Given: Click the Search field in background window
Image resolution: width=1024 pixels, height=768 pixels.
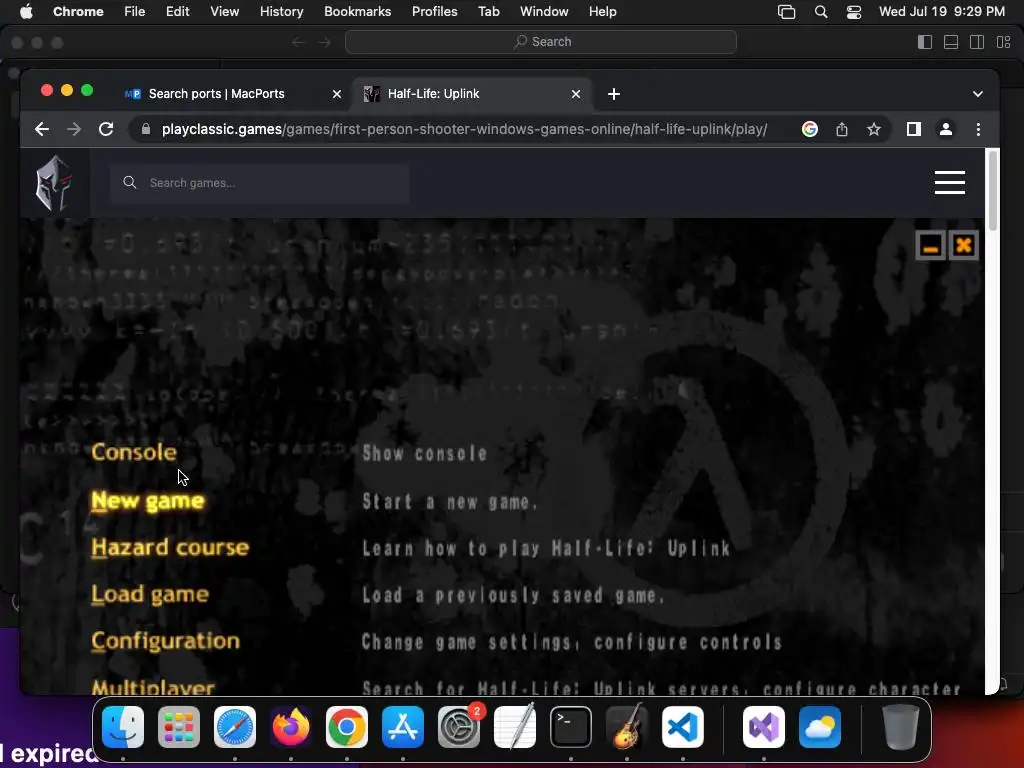Looking at the screenshot, I should coord(541,42).
